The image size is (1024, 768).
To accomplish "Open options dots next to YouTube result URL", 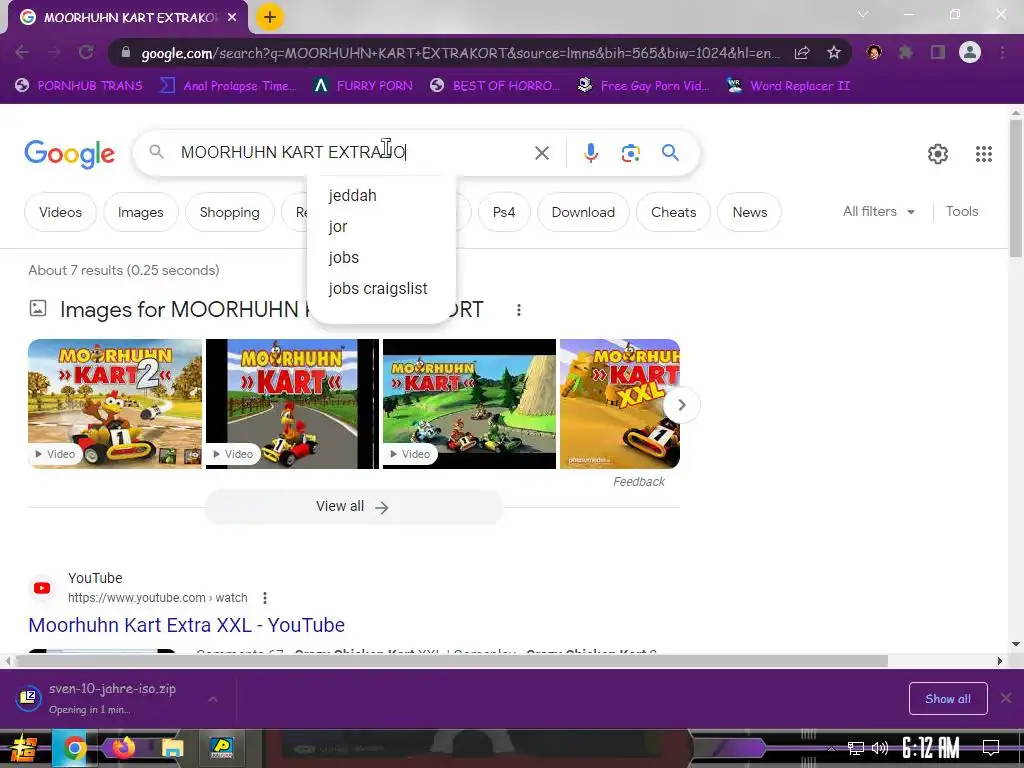I will tap(264, 598).
